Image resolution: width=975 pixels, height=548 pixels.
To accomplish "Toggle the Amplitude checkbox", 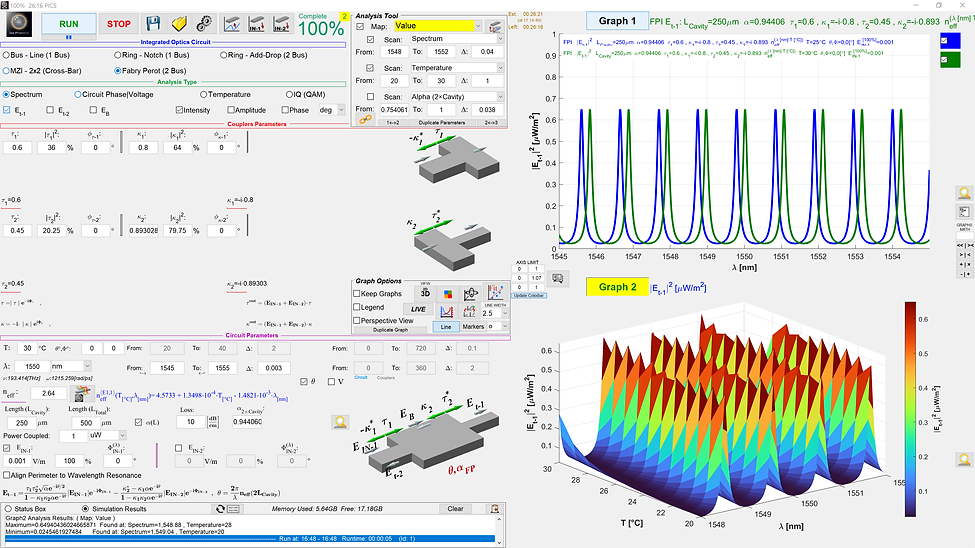I will pyautogui.click(x=231, y=110).
